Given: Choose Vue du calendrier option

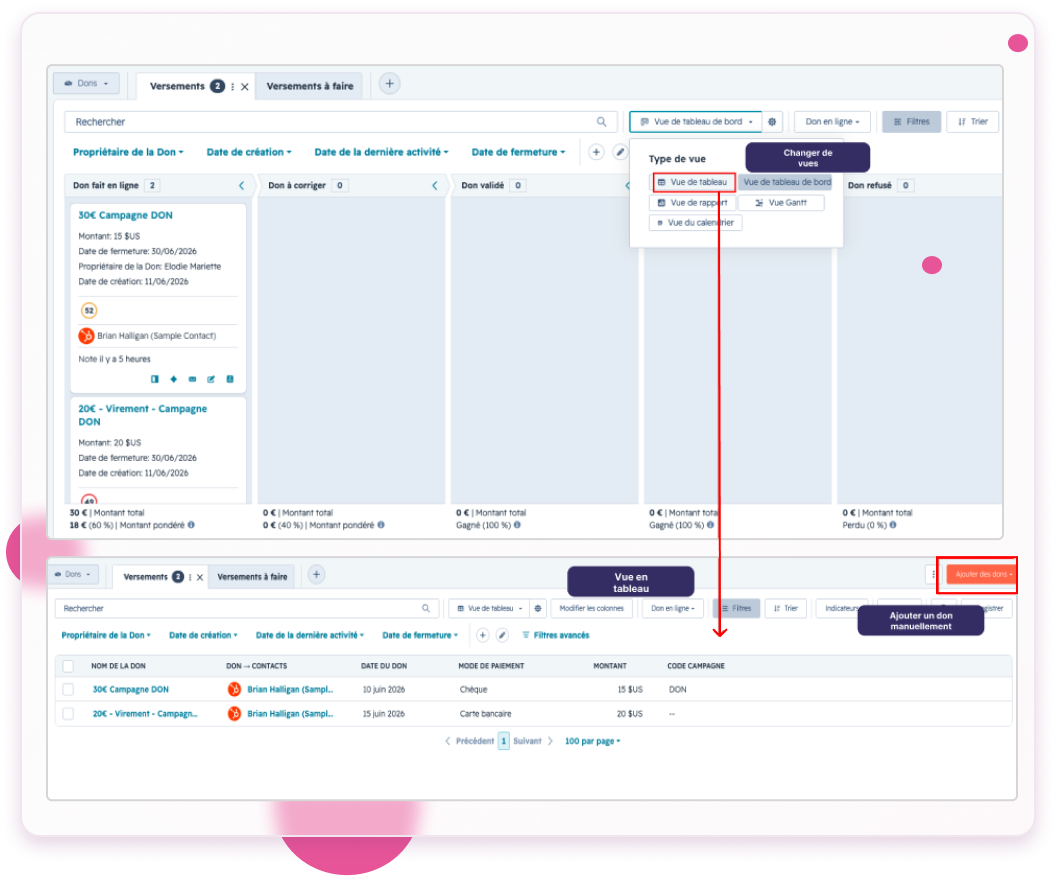Looking at the screenshot, I should 696,223.
